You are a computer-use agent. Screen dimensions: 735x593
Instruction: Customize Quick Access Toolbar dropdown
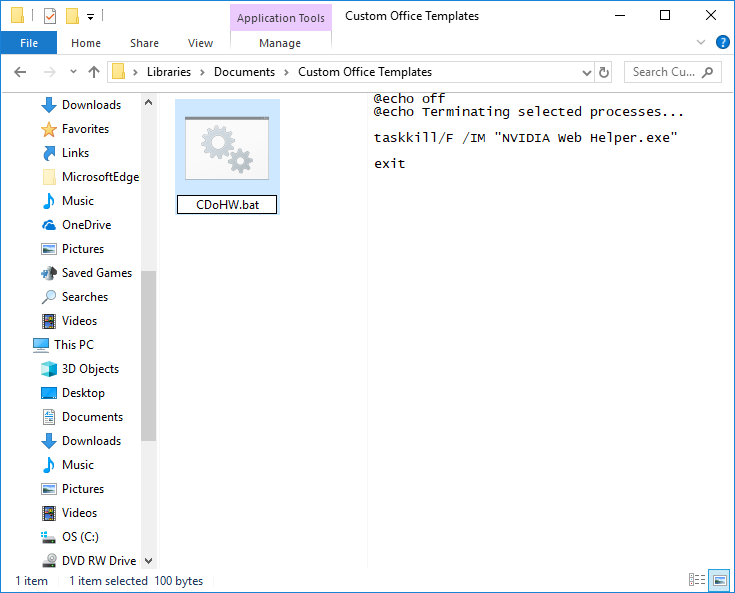[x=90, y=17]
